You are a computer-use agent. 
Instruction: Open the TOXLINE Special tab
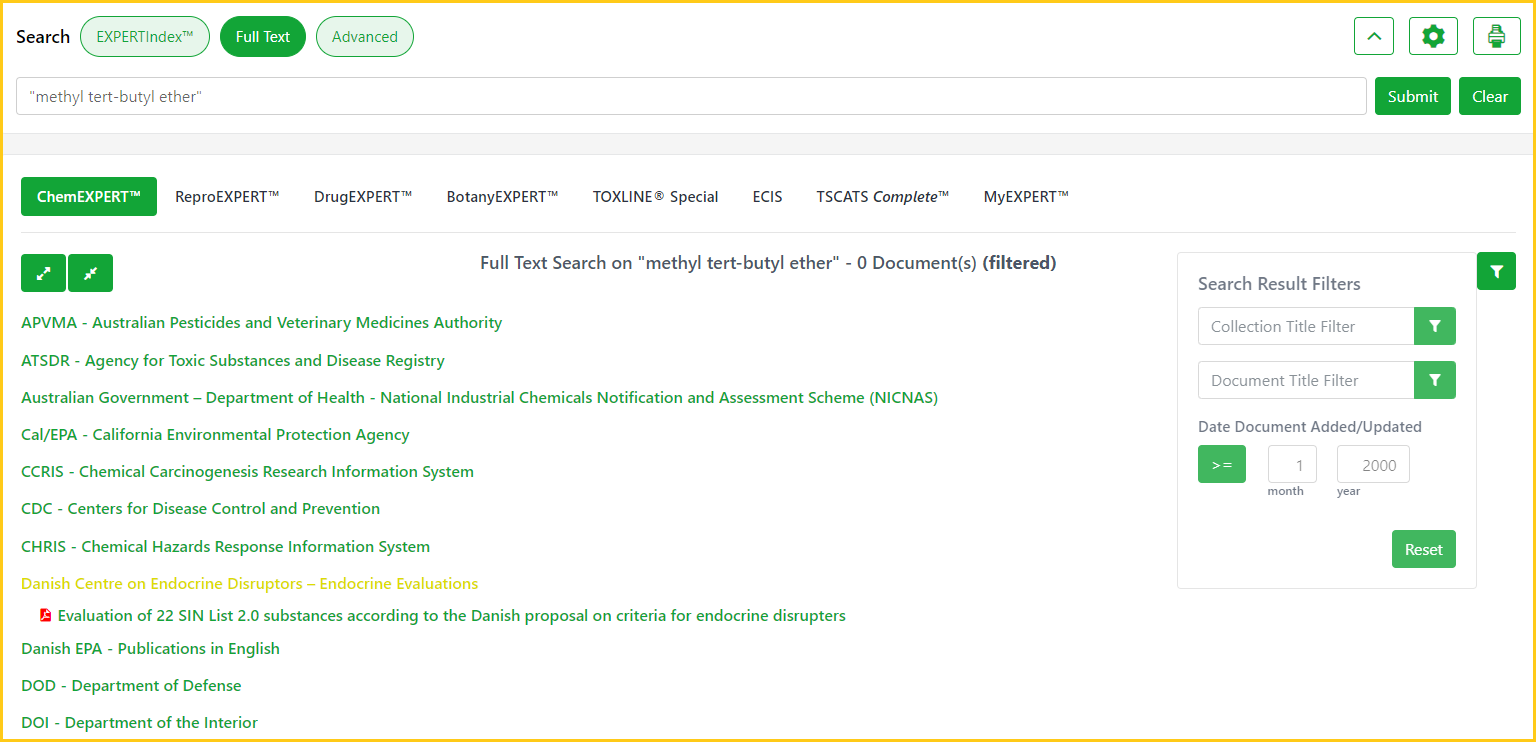click(655, 197)
